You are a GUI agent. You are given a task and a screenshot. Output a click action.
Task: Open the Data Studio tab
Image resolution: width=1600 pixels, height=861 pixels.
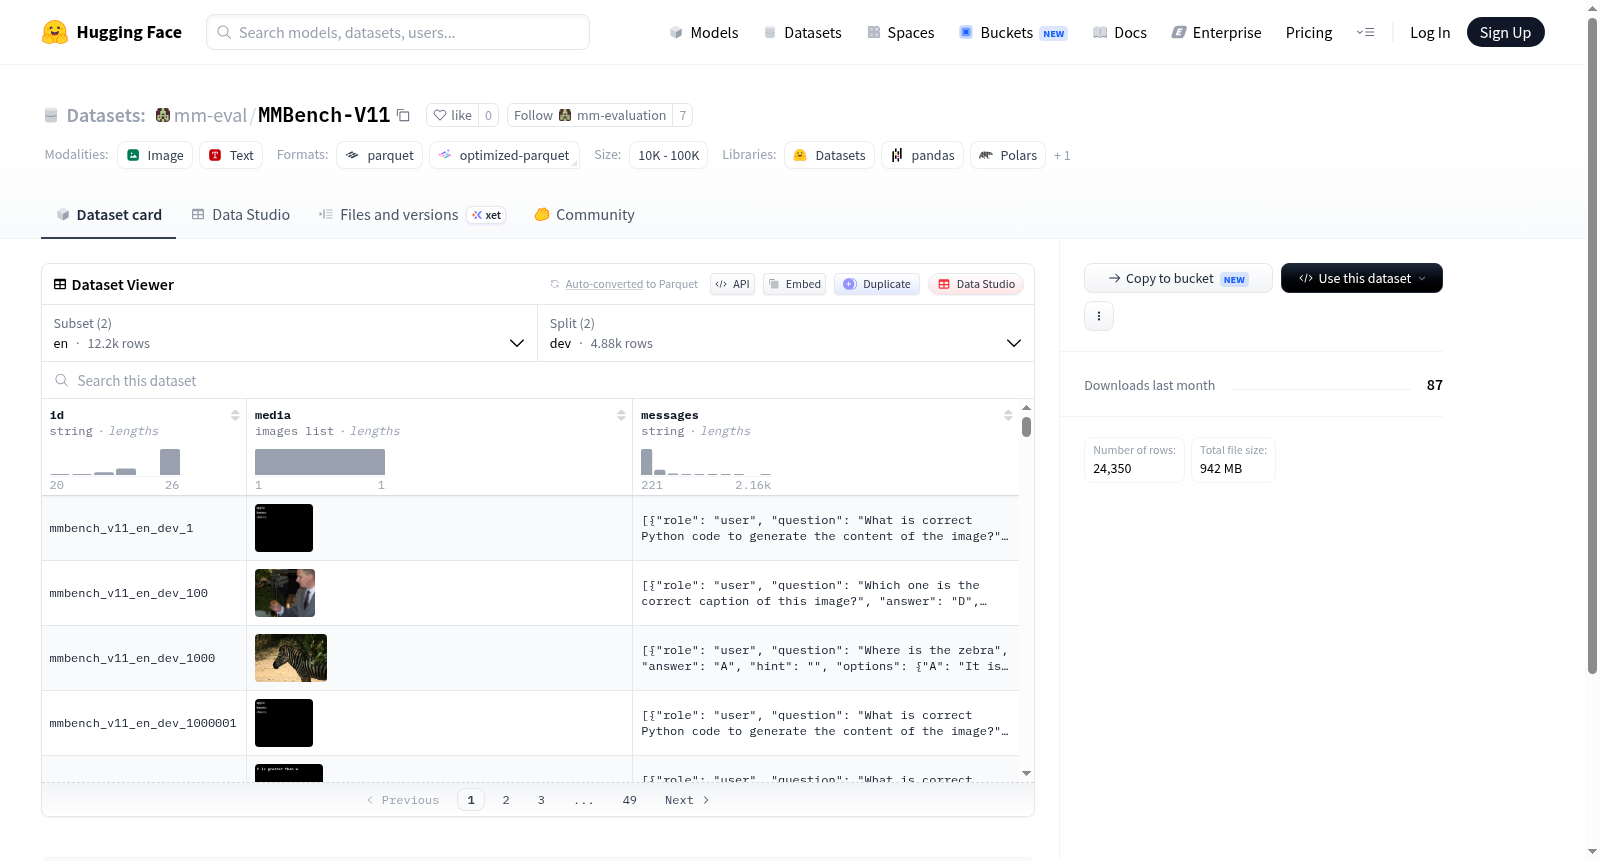[241, 215]
